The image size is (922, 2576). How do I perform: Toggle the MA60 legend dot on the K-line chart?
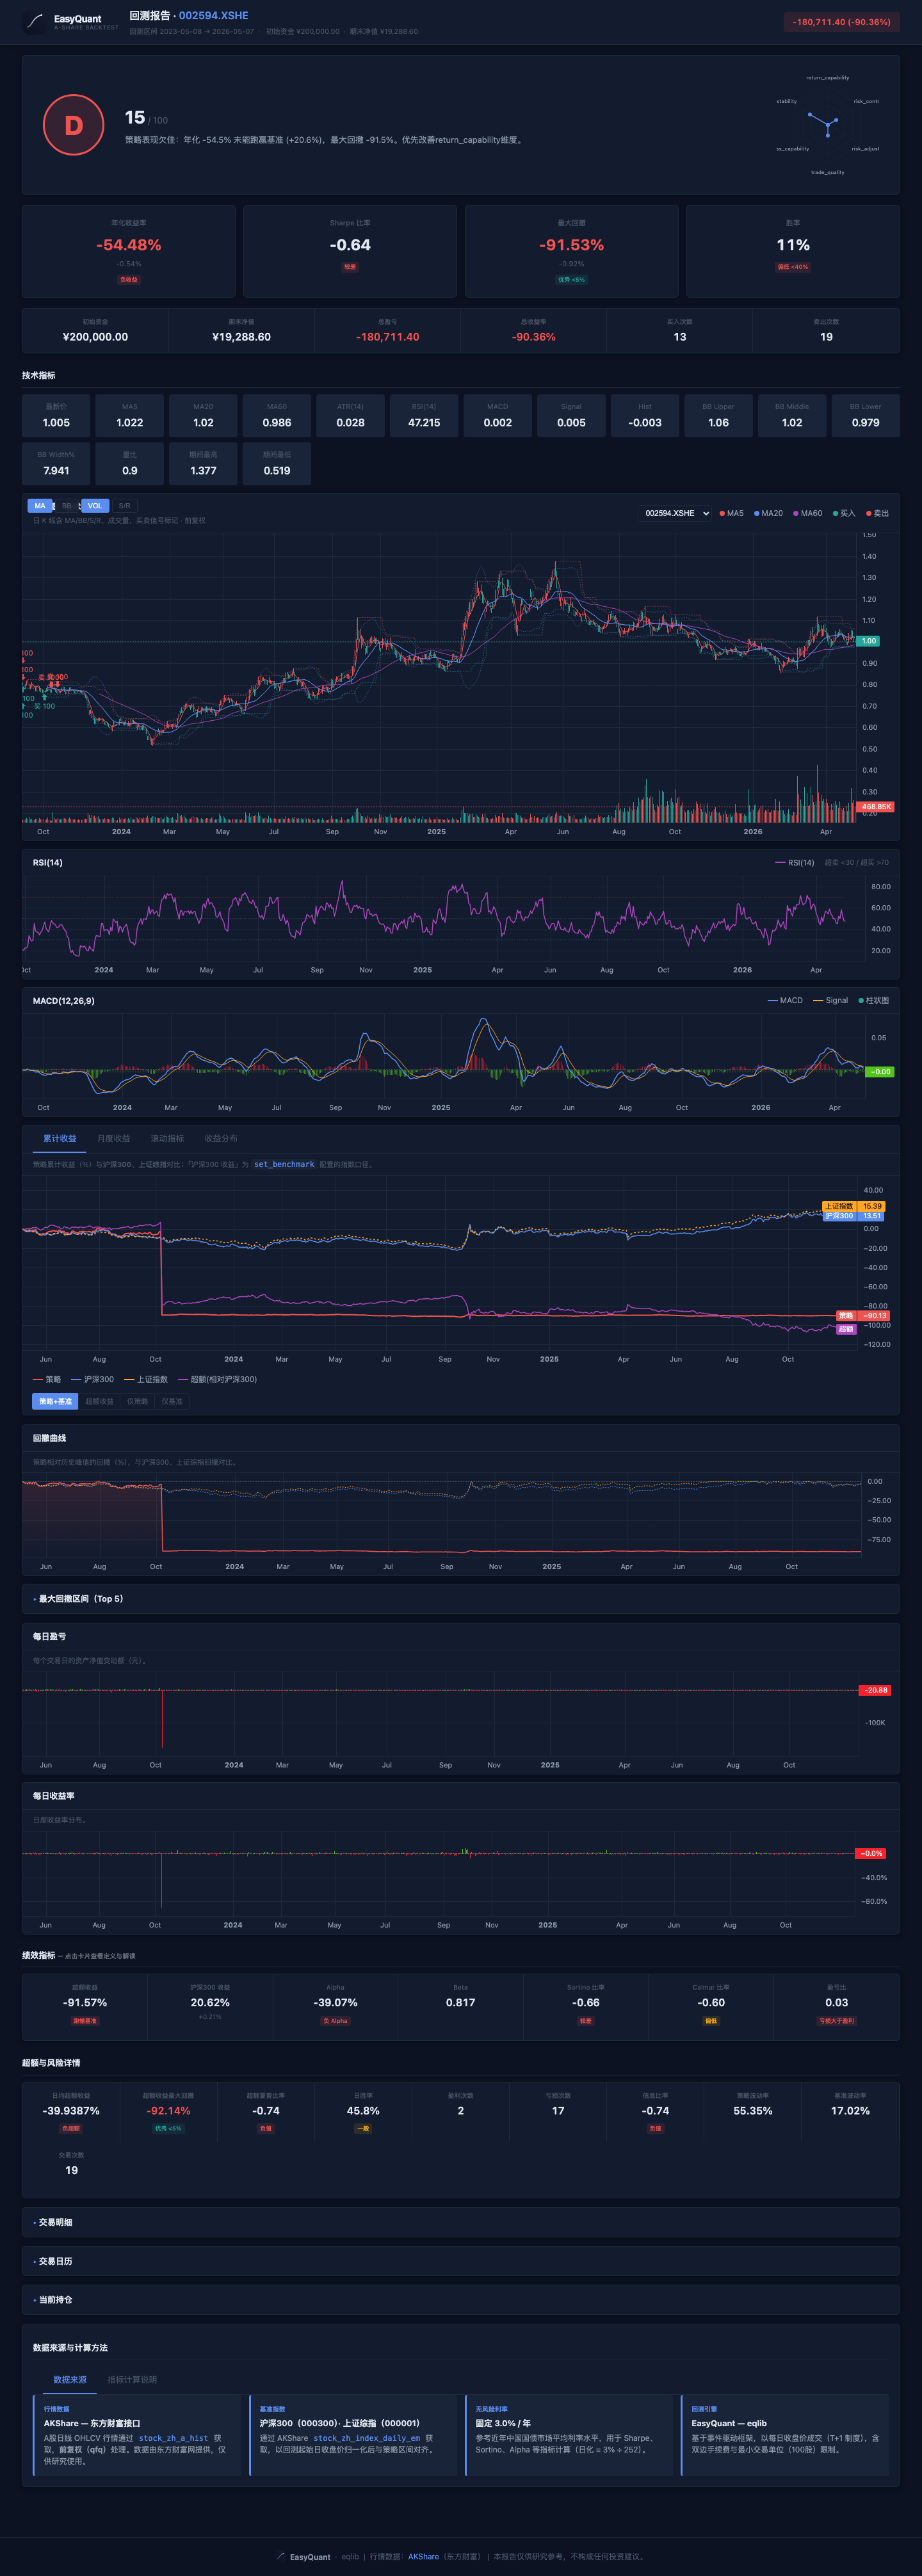[807, 513]
